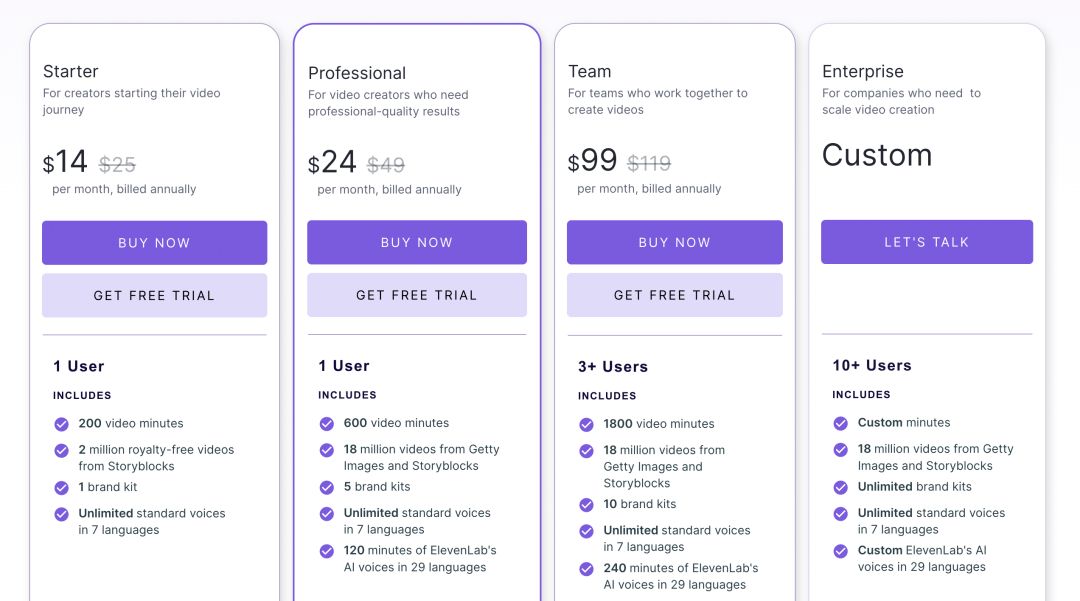Click Let's Talk for Enterprise plan
This screenshot has height=601, width=1080.
pyautogui.click(x=926, y=242)
